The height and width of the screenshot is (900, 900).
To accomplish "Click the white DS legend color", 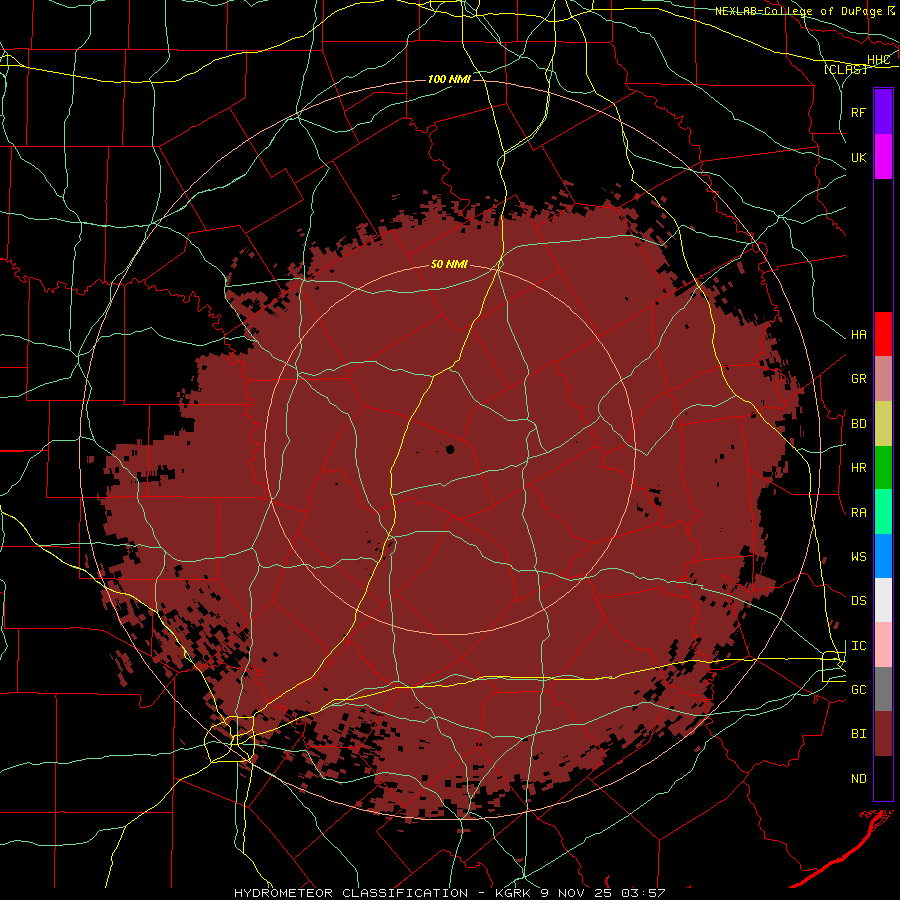I will (883, 600).
